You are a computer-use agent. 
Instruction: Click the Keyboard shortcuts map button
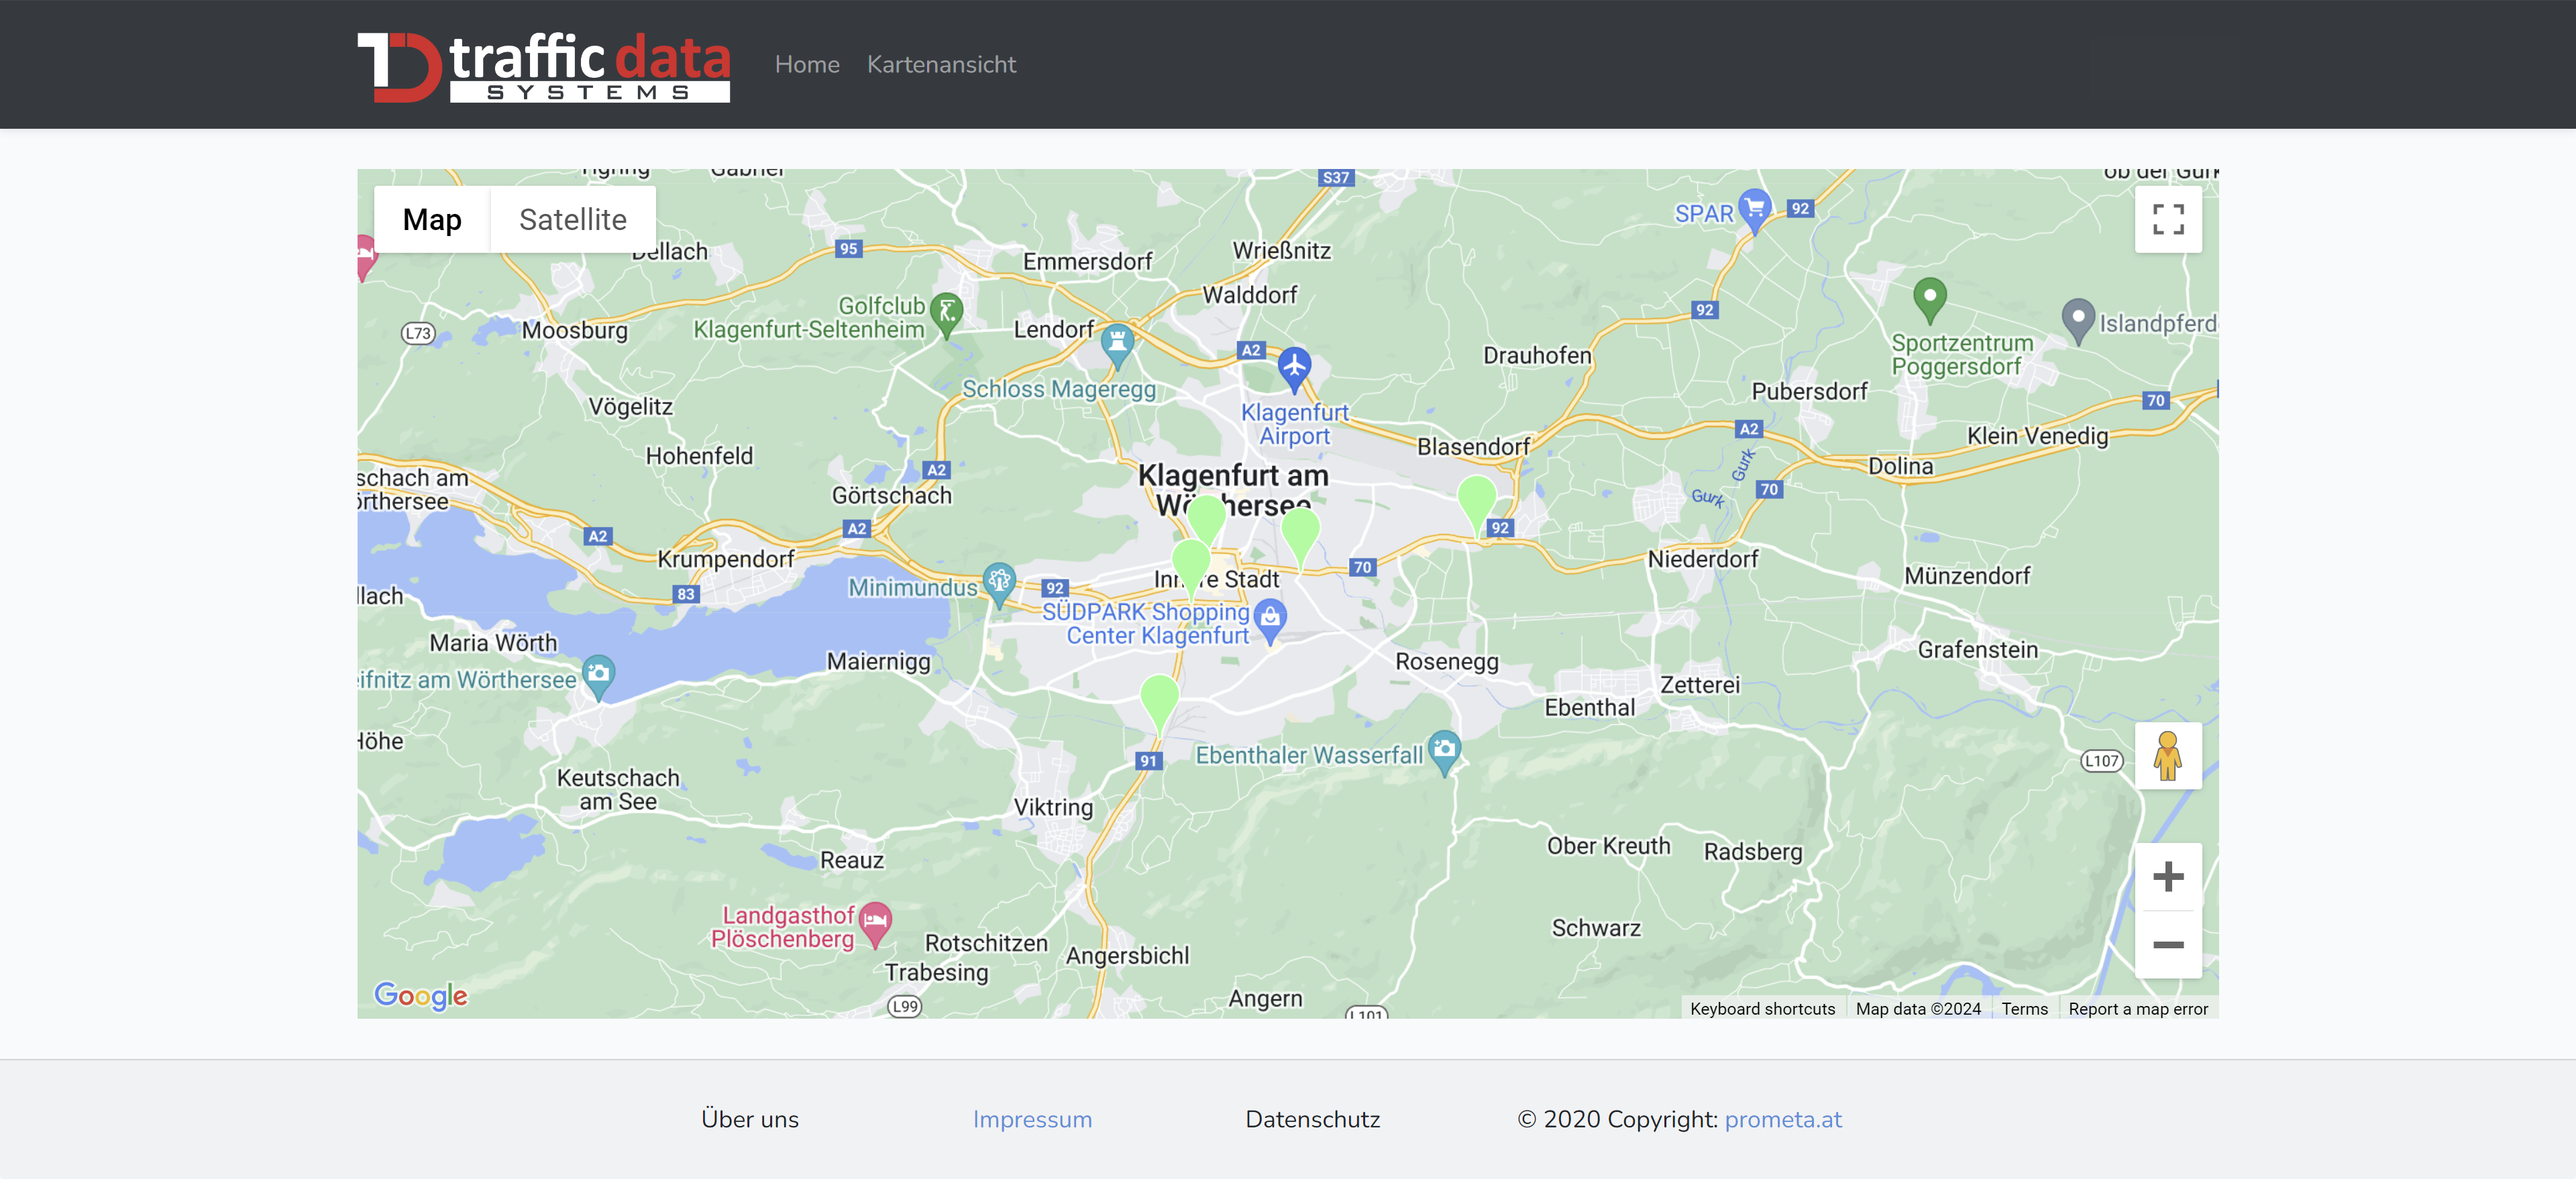tap(1762, 1009)
